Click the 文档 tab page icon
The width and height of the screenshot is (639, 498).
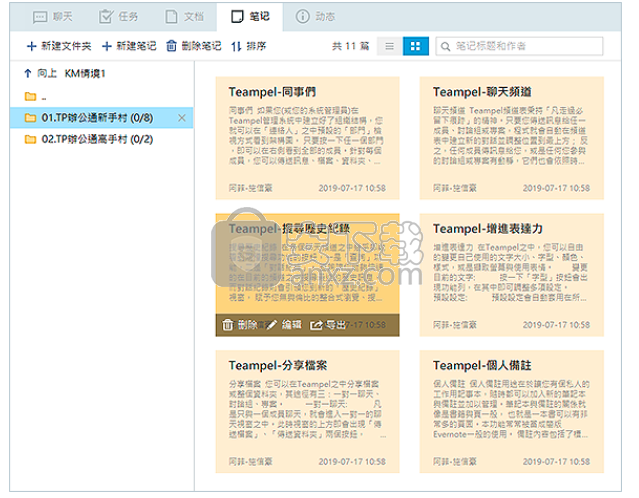click(x=171, y=17)
